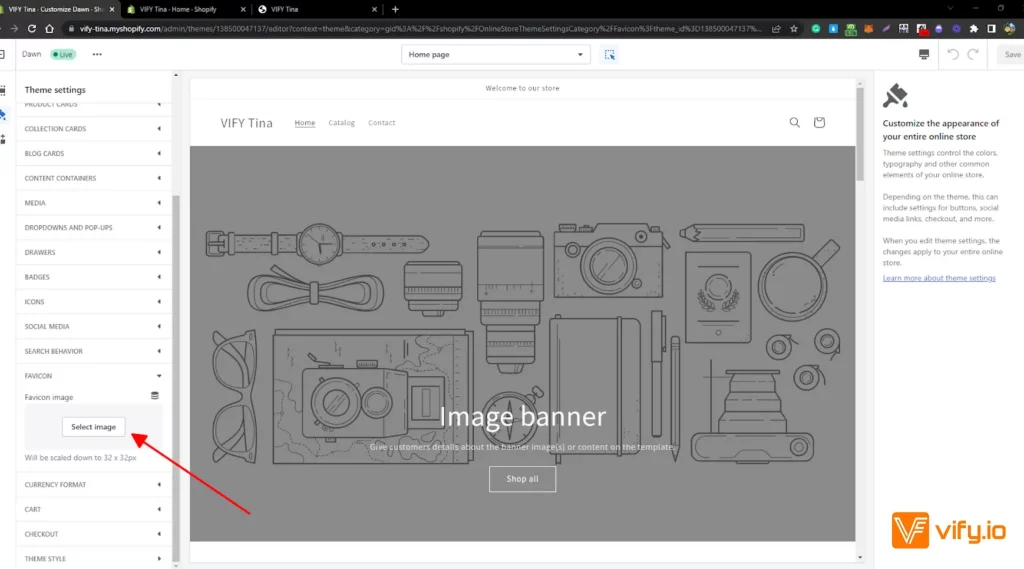Expand the Badges settings section
Screen dimensions: 1024x569
tap(93, 277)
